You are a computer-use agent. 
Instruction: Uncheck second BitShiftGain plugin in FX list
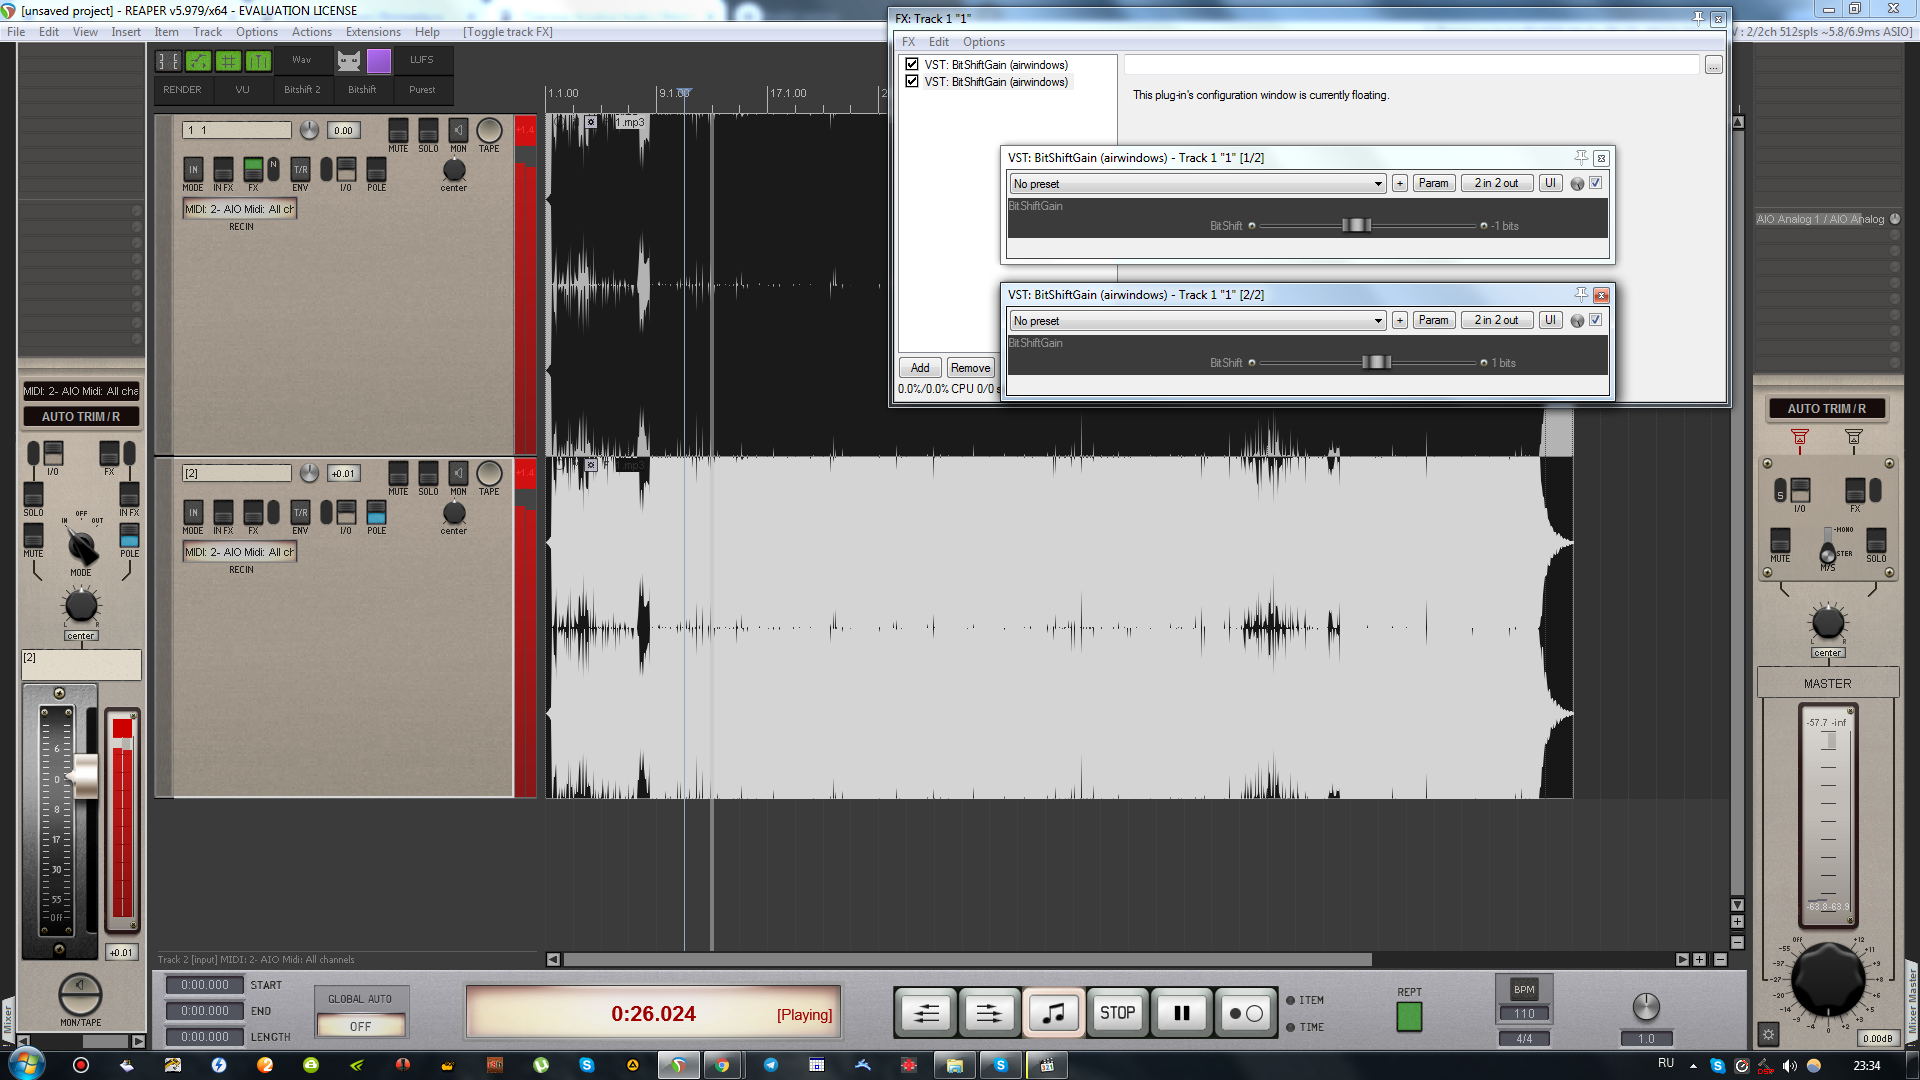(x=912, y=82)
